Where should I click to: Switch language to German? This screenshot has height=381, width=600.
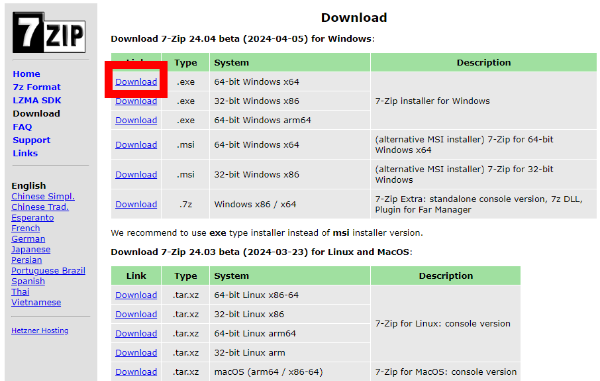(28, 239)
